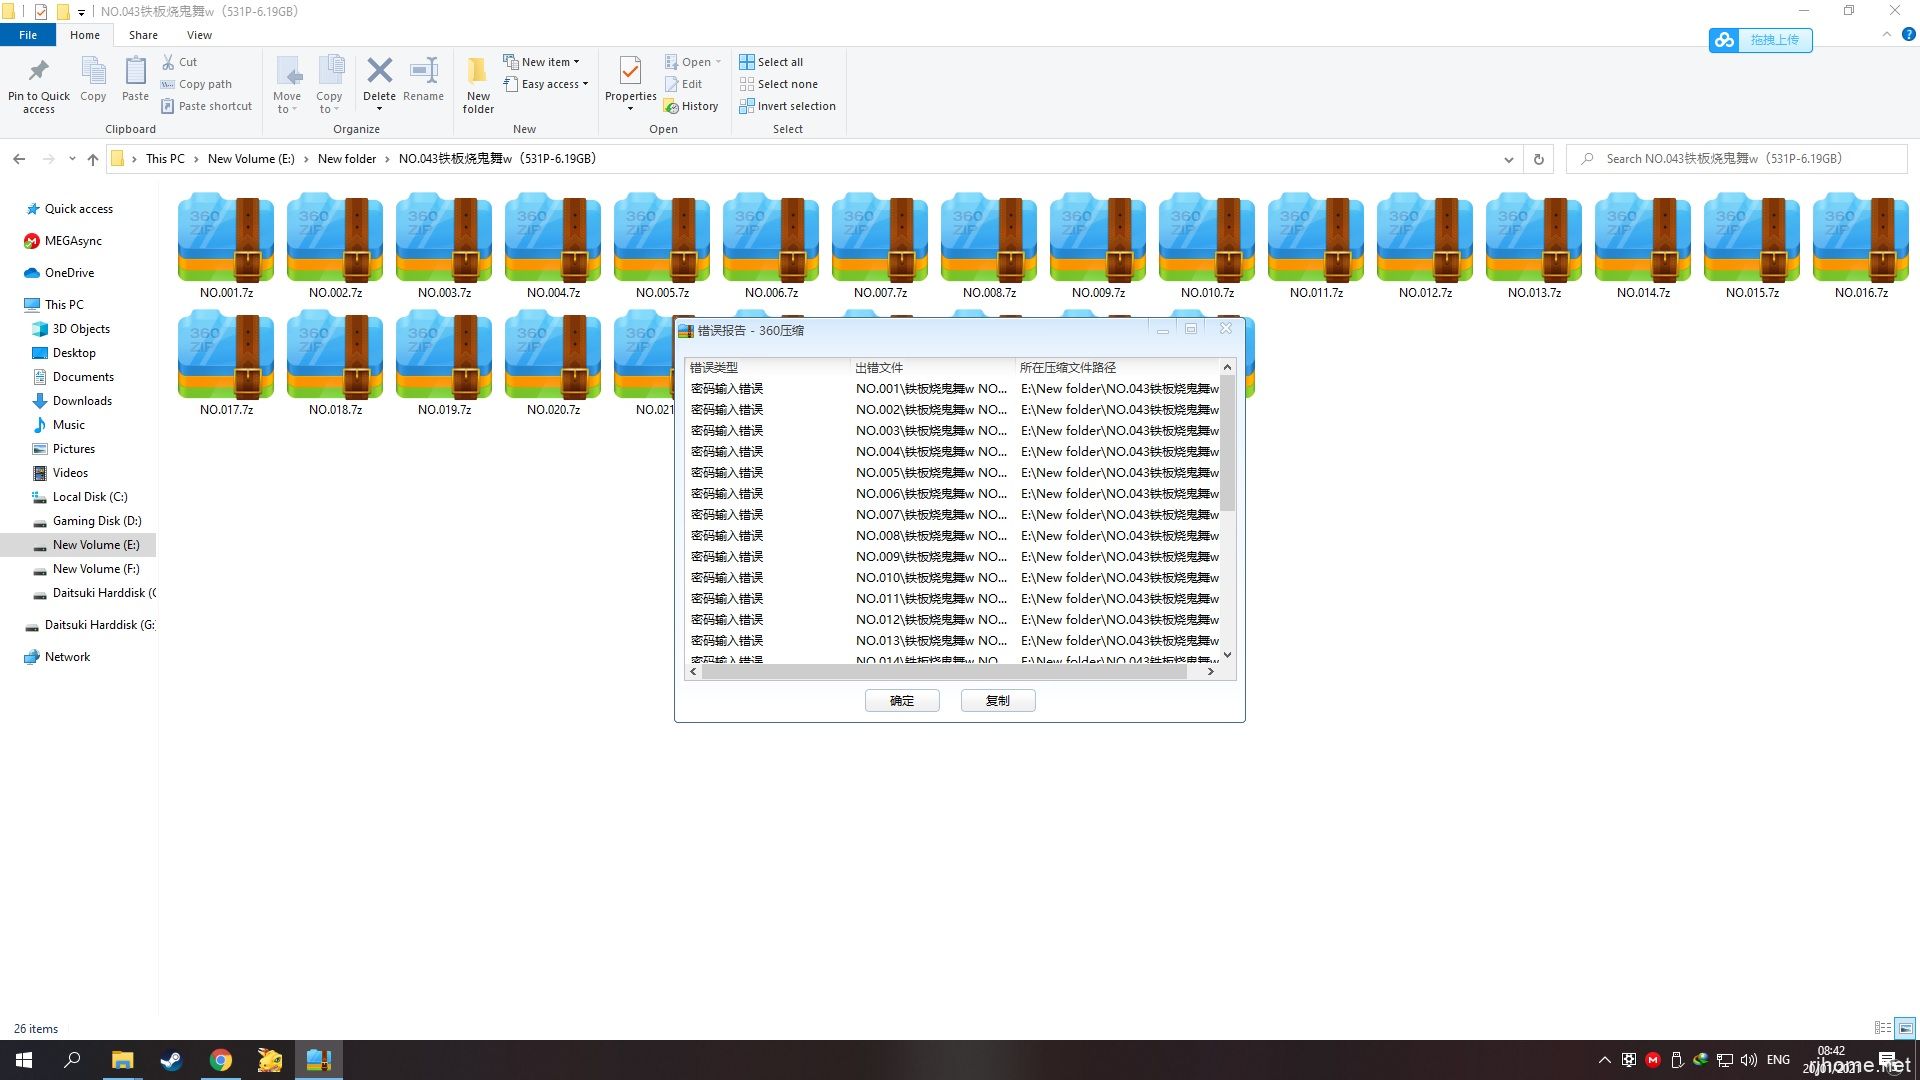This screenshot has height=1080, width=1920.
Task: Select the NO.008.7z archive file
Action: [990, 245]
